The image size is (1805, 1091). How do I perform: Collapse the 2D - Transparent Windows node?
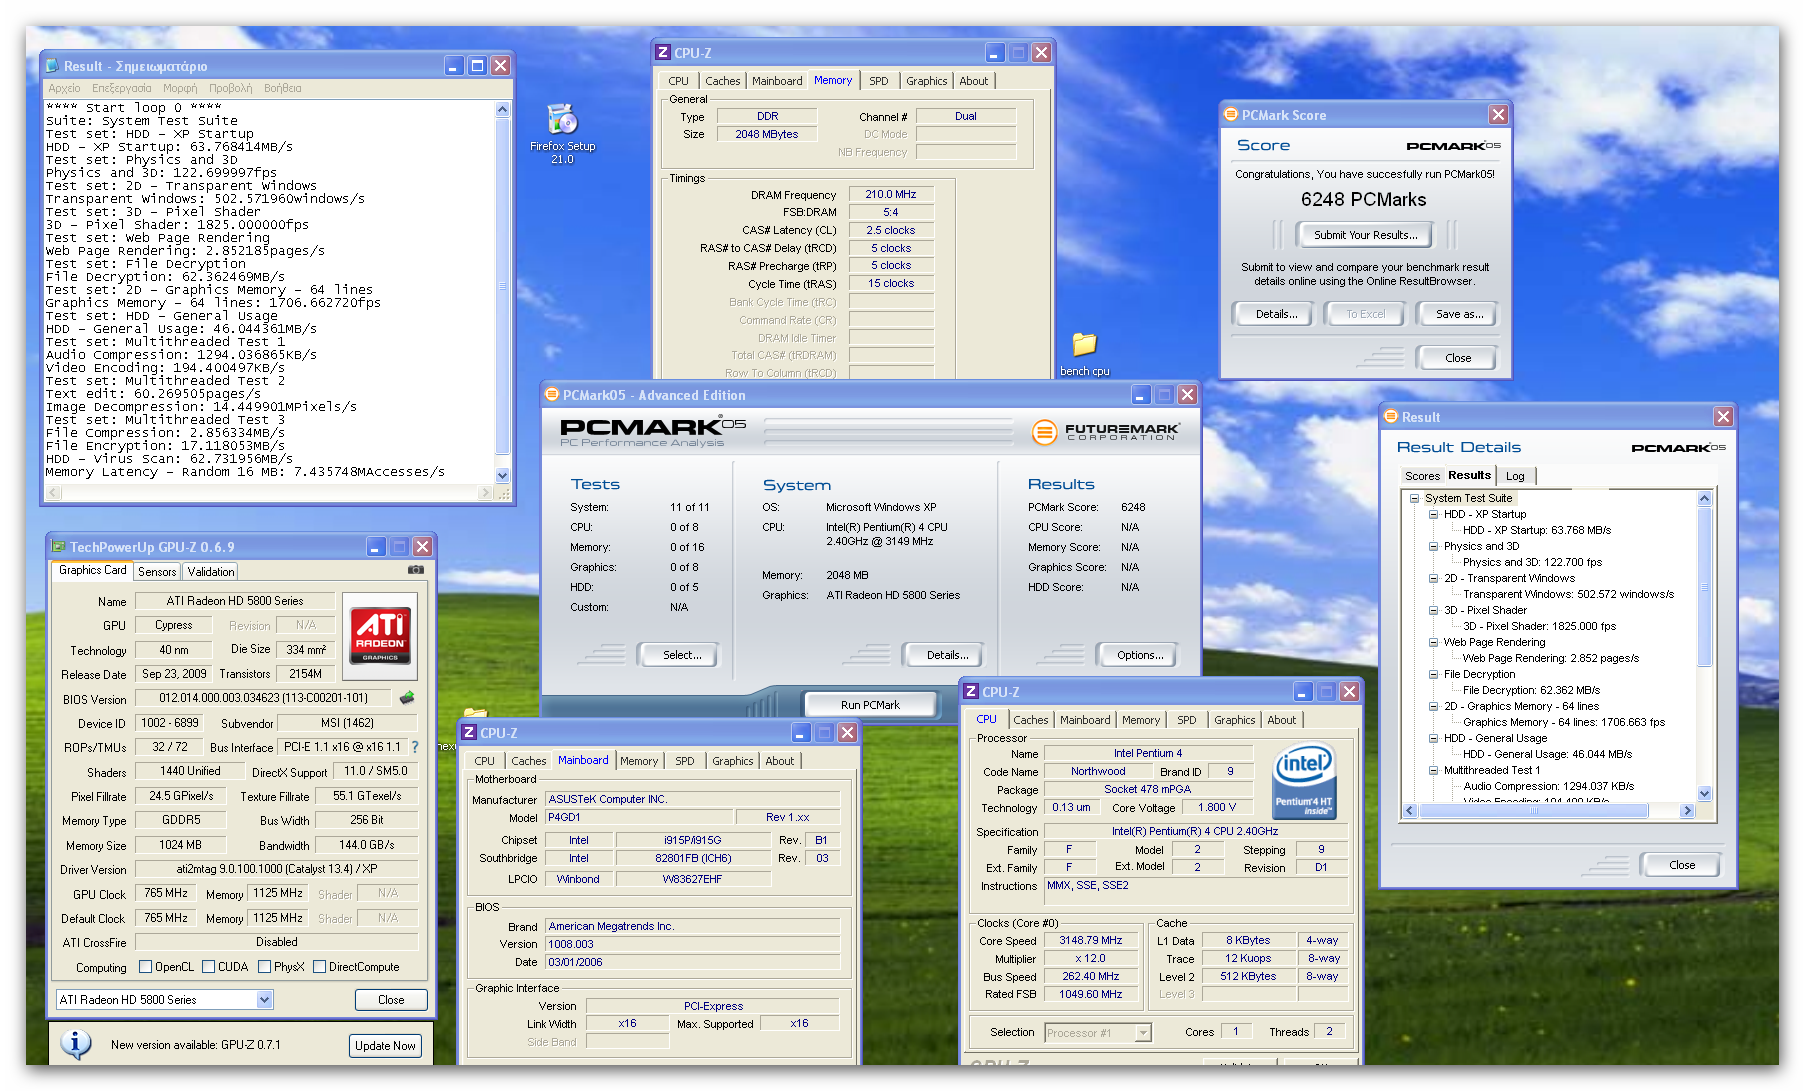1434,578
